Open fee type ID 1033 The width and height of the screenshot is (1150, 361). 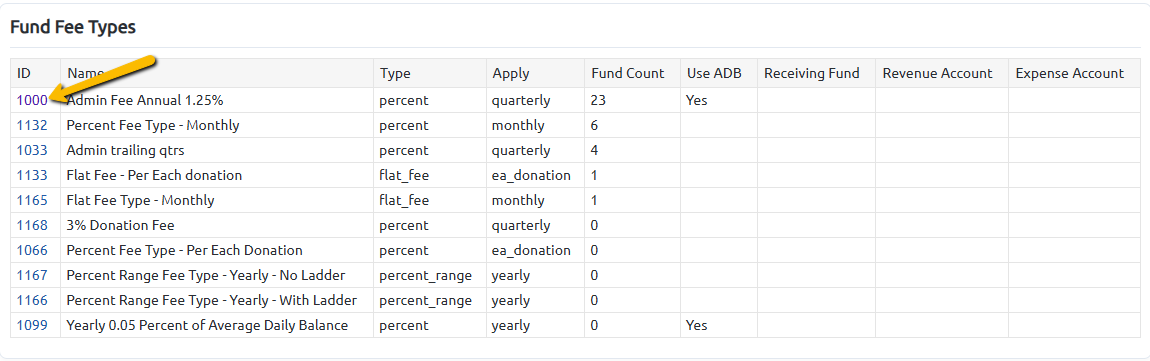(32, 150)
